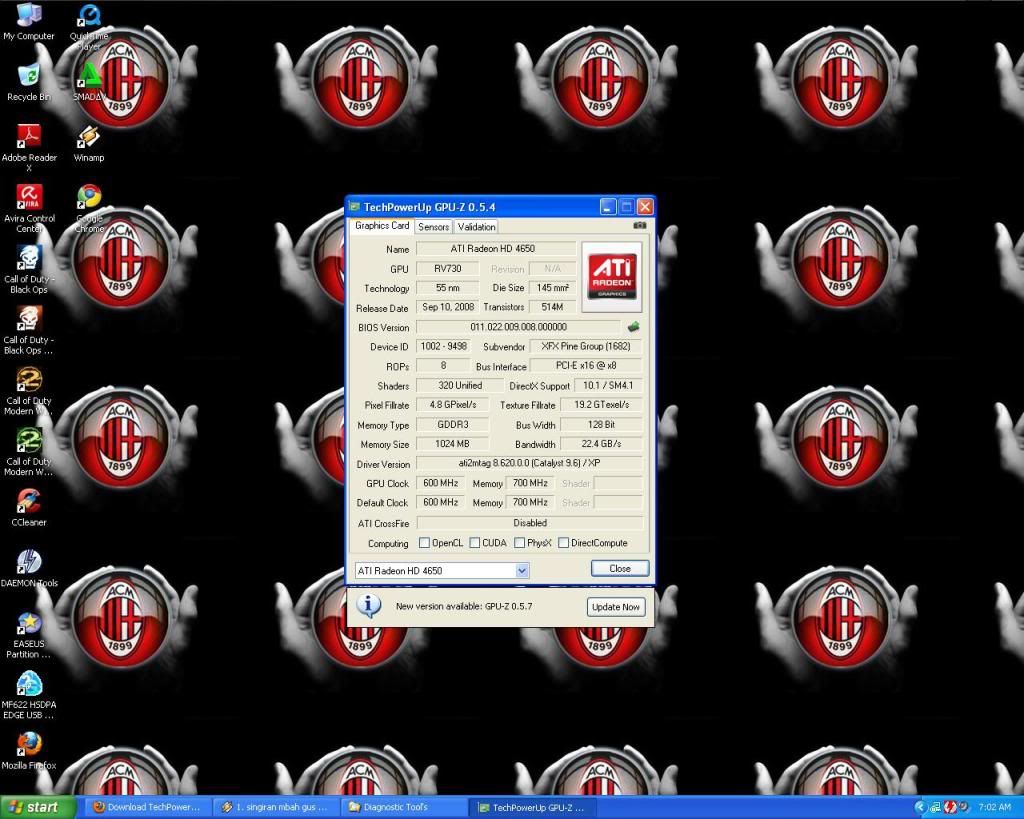This screenshot has width=1024, height=819.
Task: Click the Technology value 55 nm
Action: tap(447, 287)
